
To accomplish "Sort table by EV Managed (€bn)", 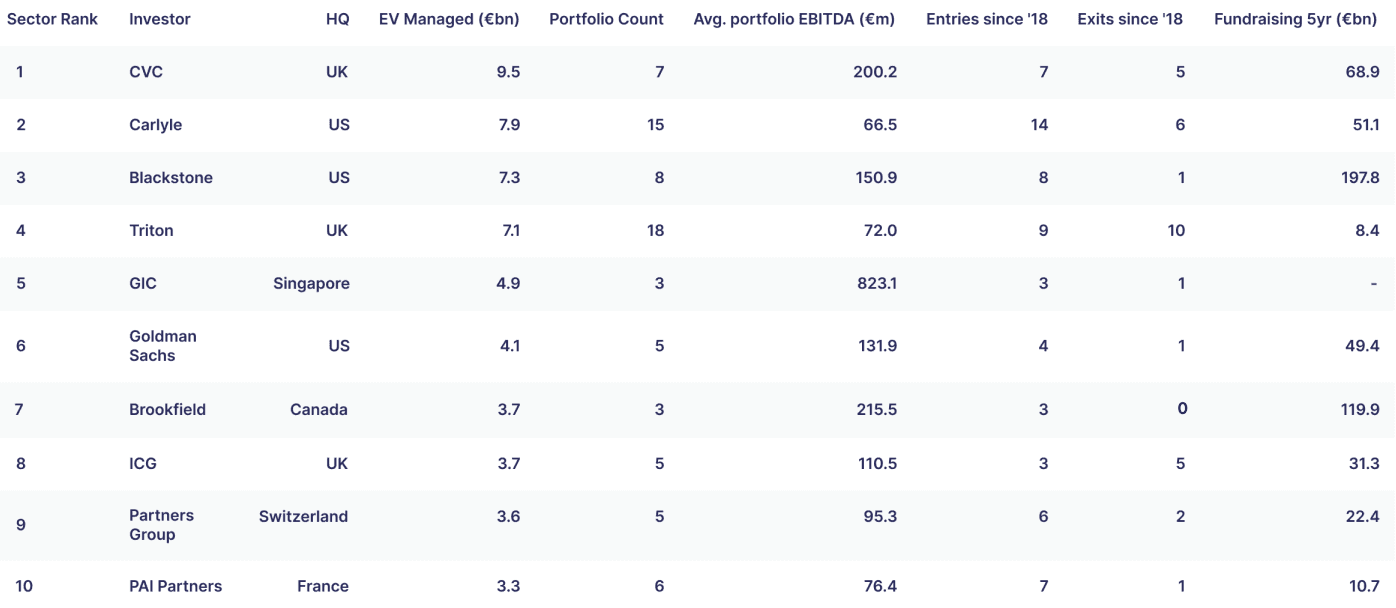I will tap(449, 19).
